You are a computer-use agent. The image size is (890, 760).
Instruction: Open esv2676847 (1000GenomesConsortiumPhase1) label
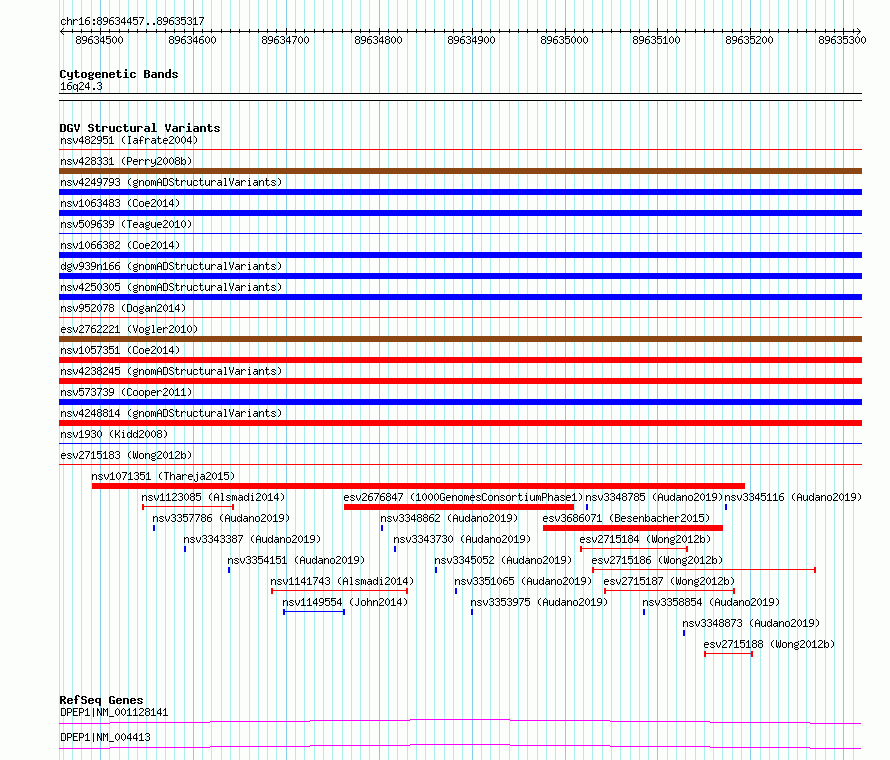click(463, 497)
